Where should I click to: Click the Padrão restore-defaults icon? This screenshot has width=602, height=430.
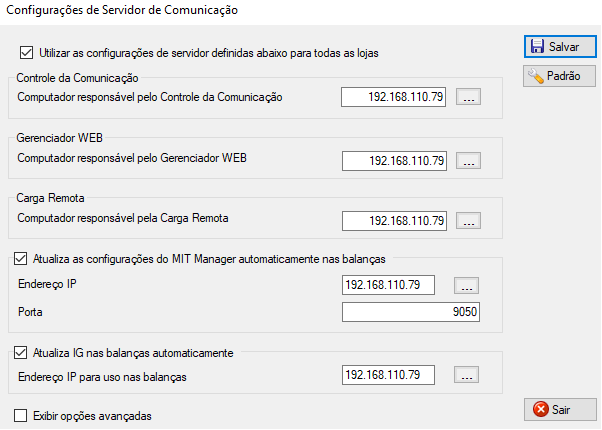click(537, 76)
